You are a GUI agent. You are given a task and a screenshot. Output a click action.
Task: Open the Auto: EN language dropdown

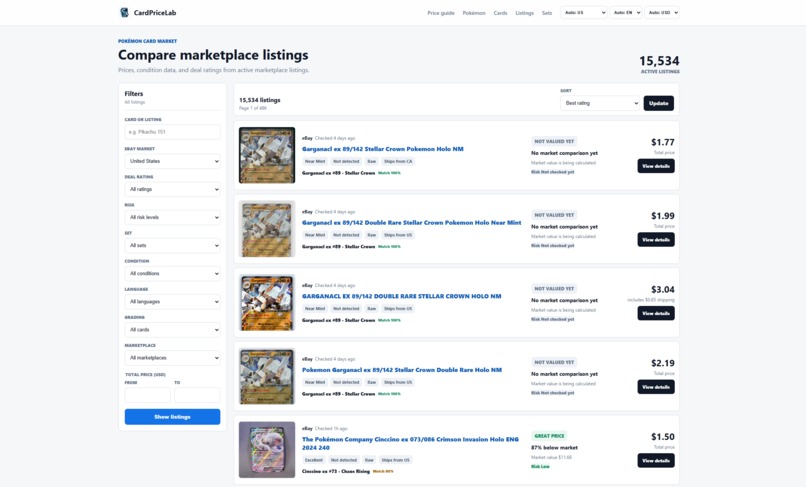[626, 12]
